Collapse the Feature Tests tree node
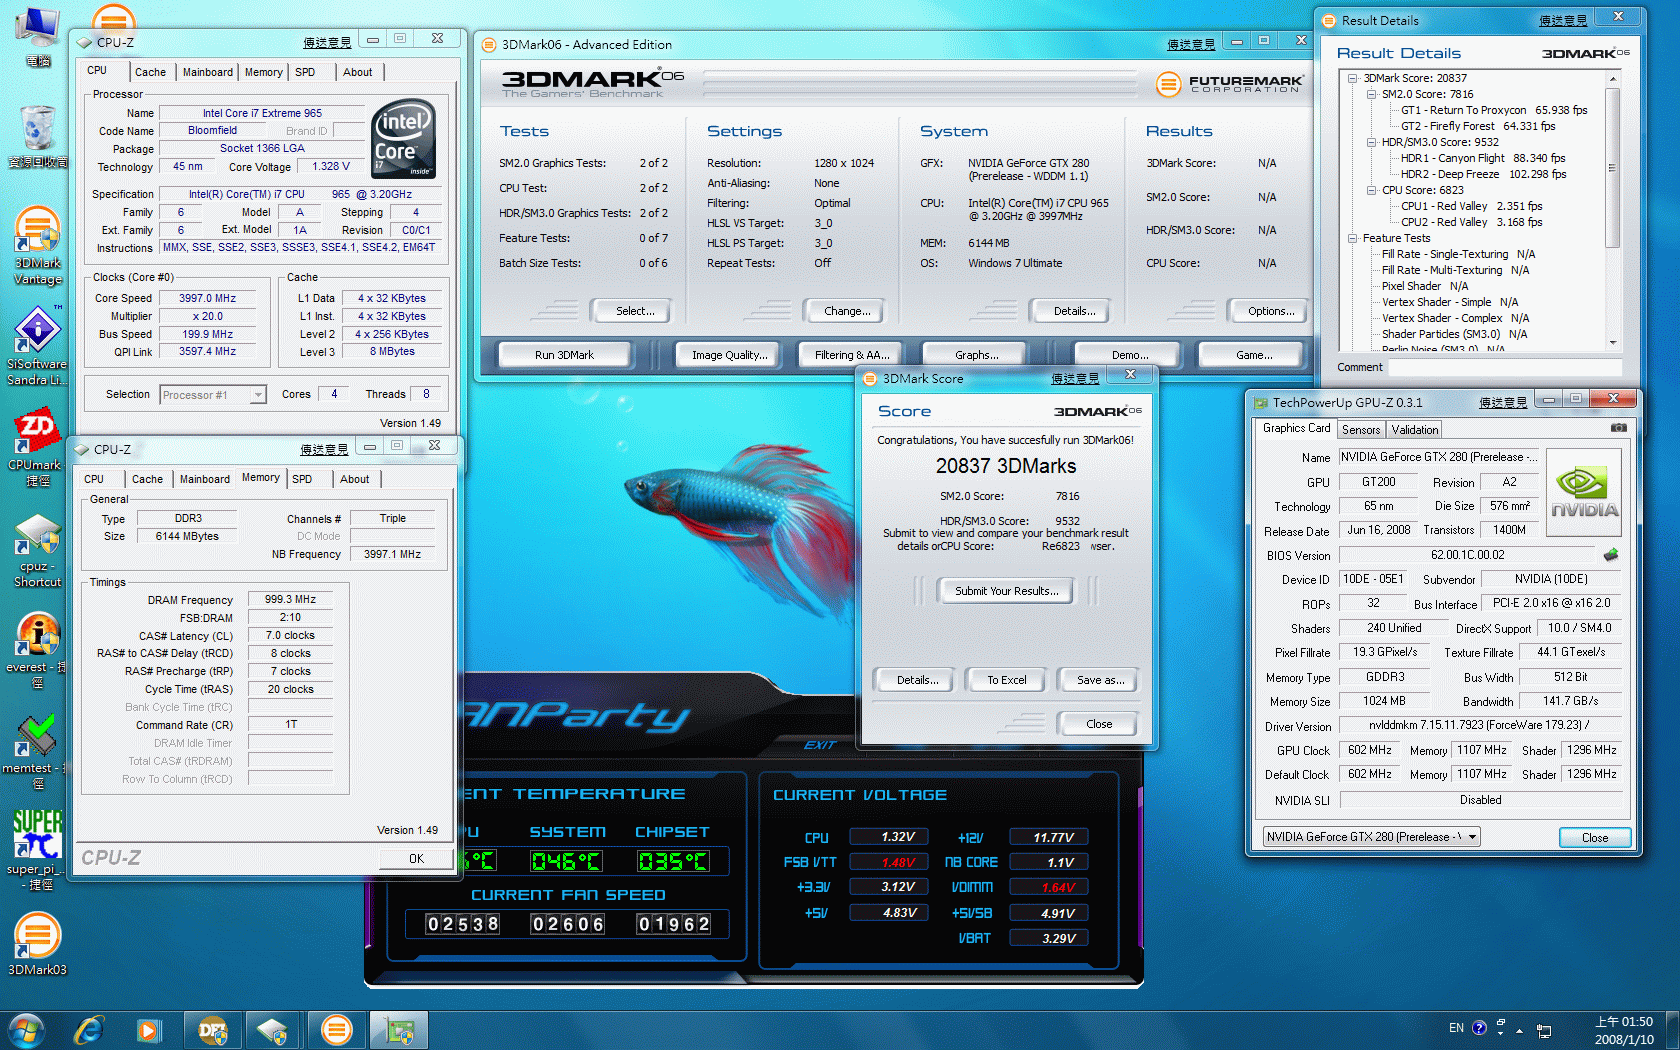The image size is (1680, 1050). (1352, 238)
